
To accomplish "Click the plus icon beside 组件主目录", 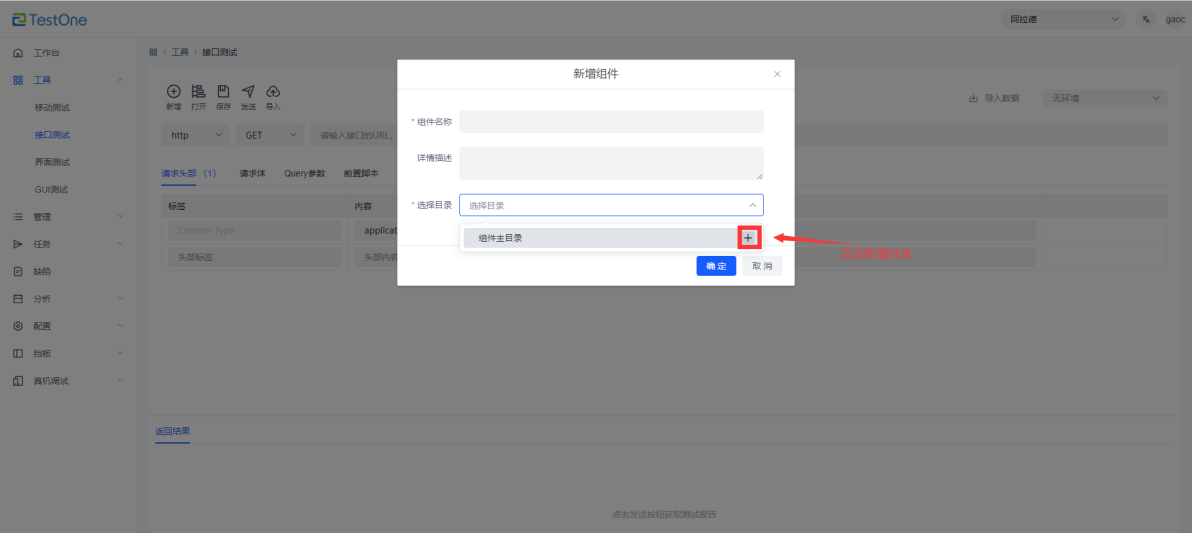I will click(x=749, y=238).
